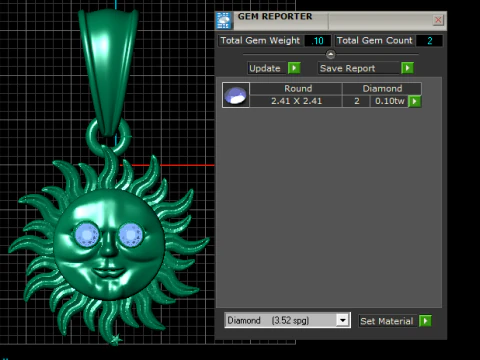Click the 0.10tw weight cell
The width and height of the screenshot is (480, 360).
(389, 101)
